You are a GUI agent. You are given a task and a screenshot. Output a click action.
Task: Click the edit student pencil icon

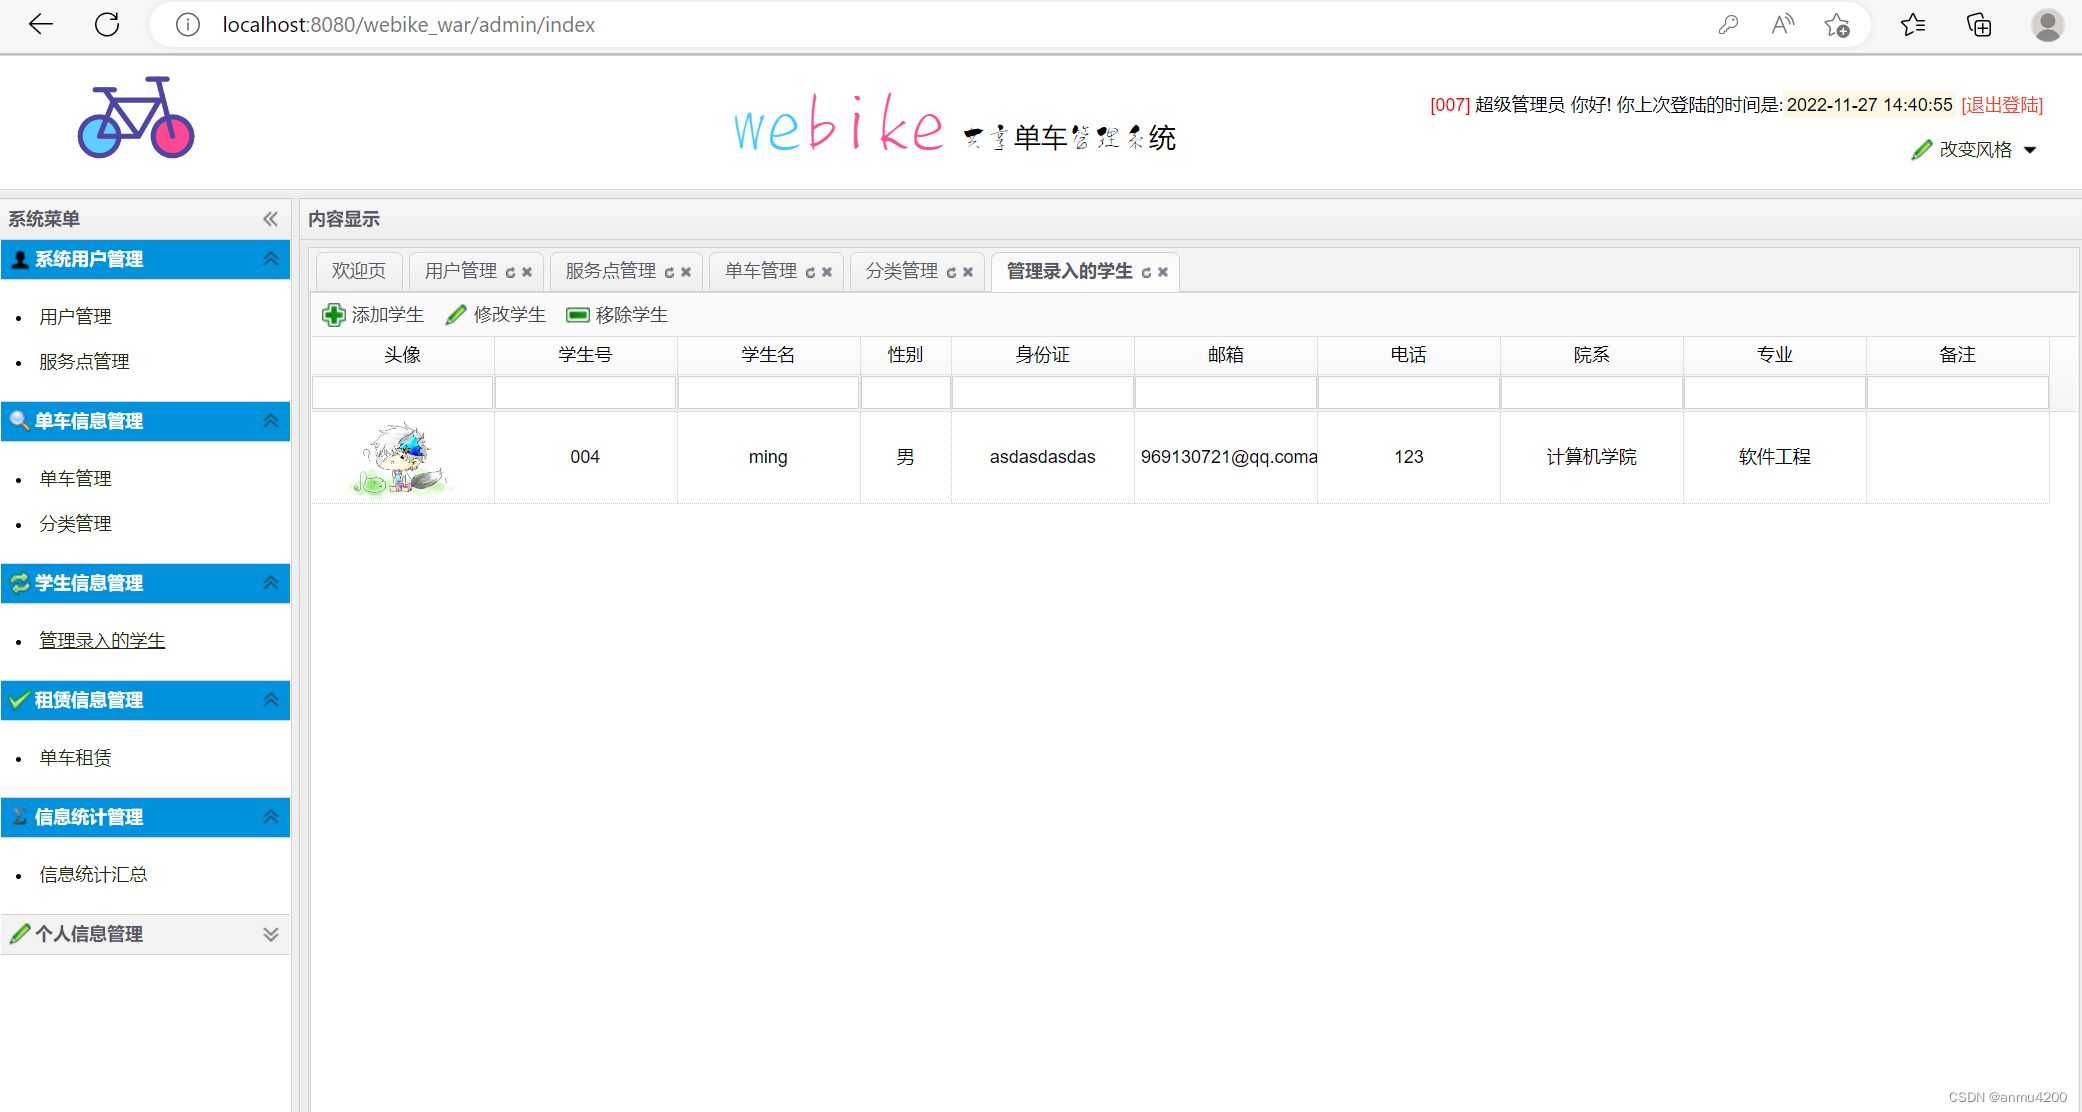[456, 315]
